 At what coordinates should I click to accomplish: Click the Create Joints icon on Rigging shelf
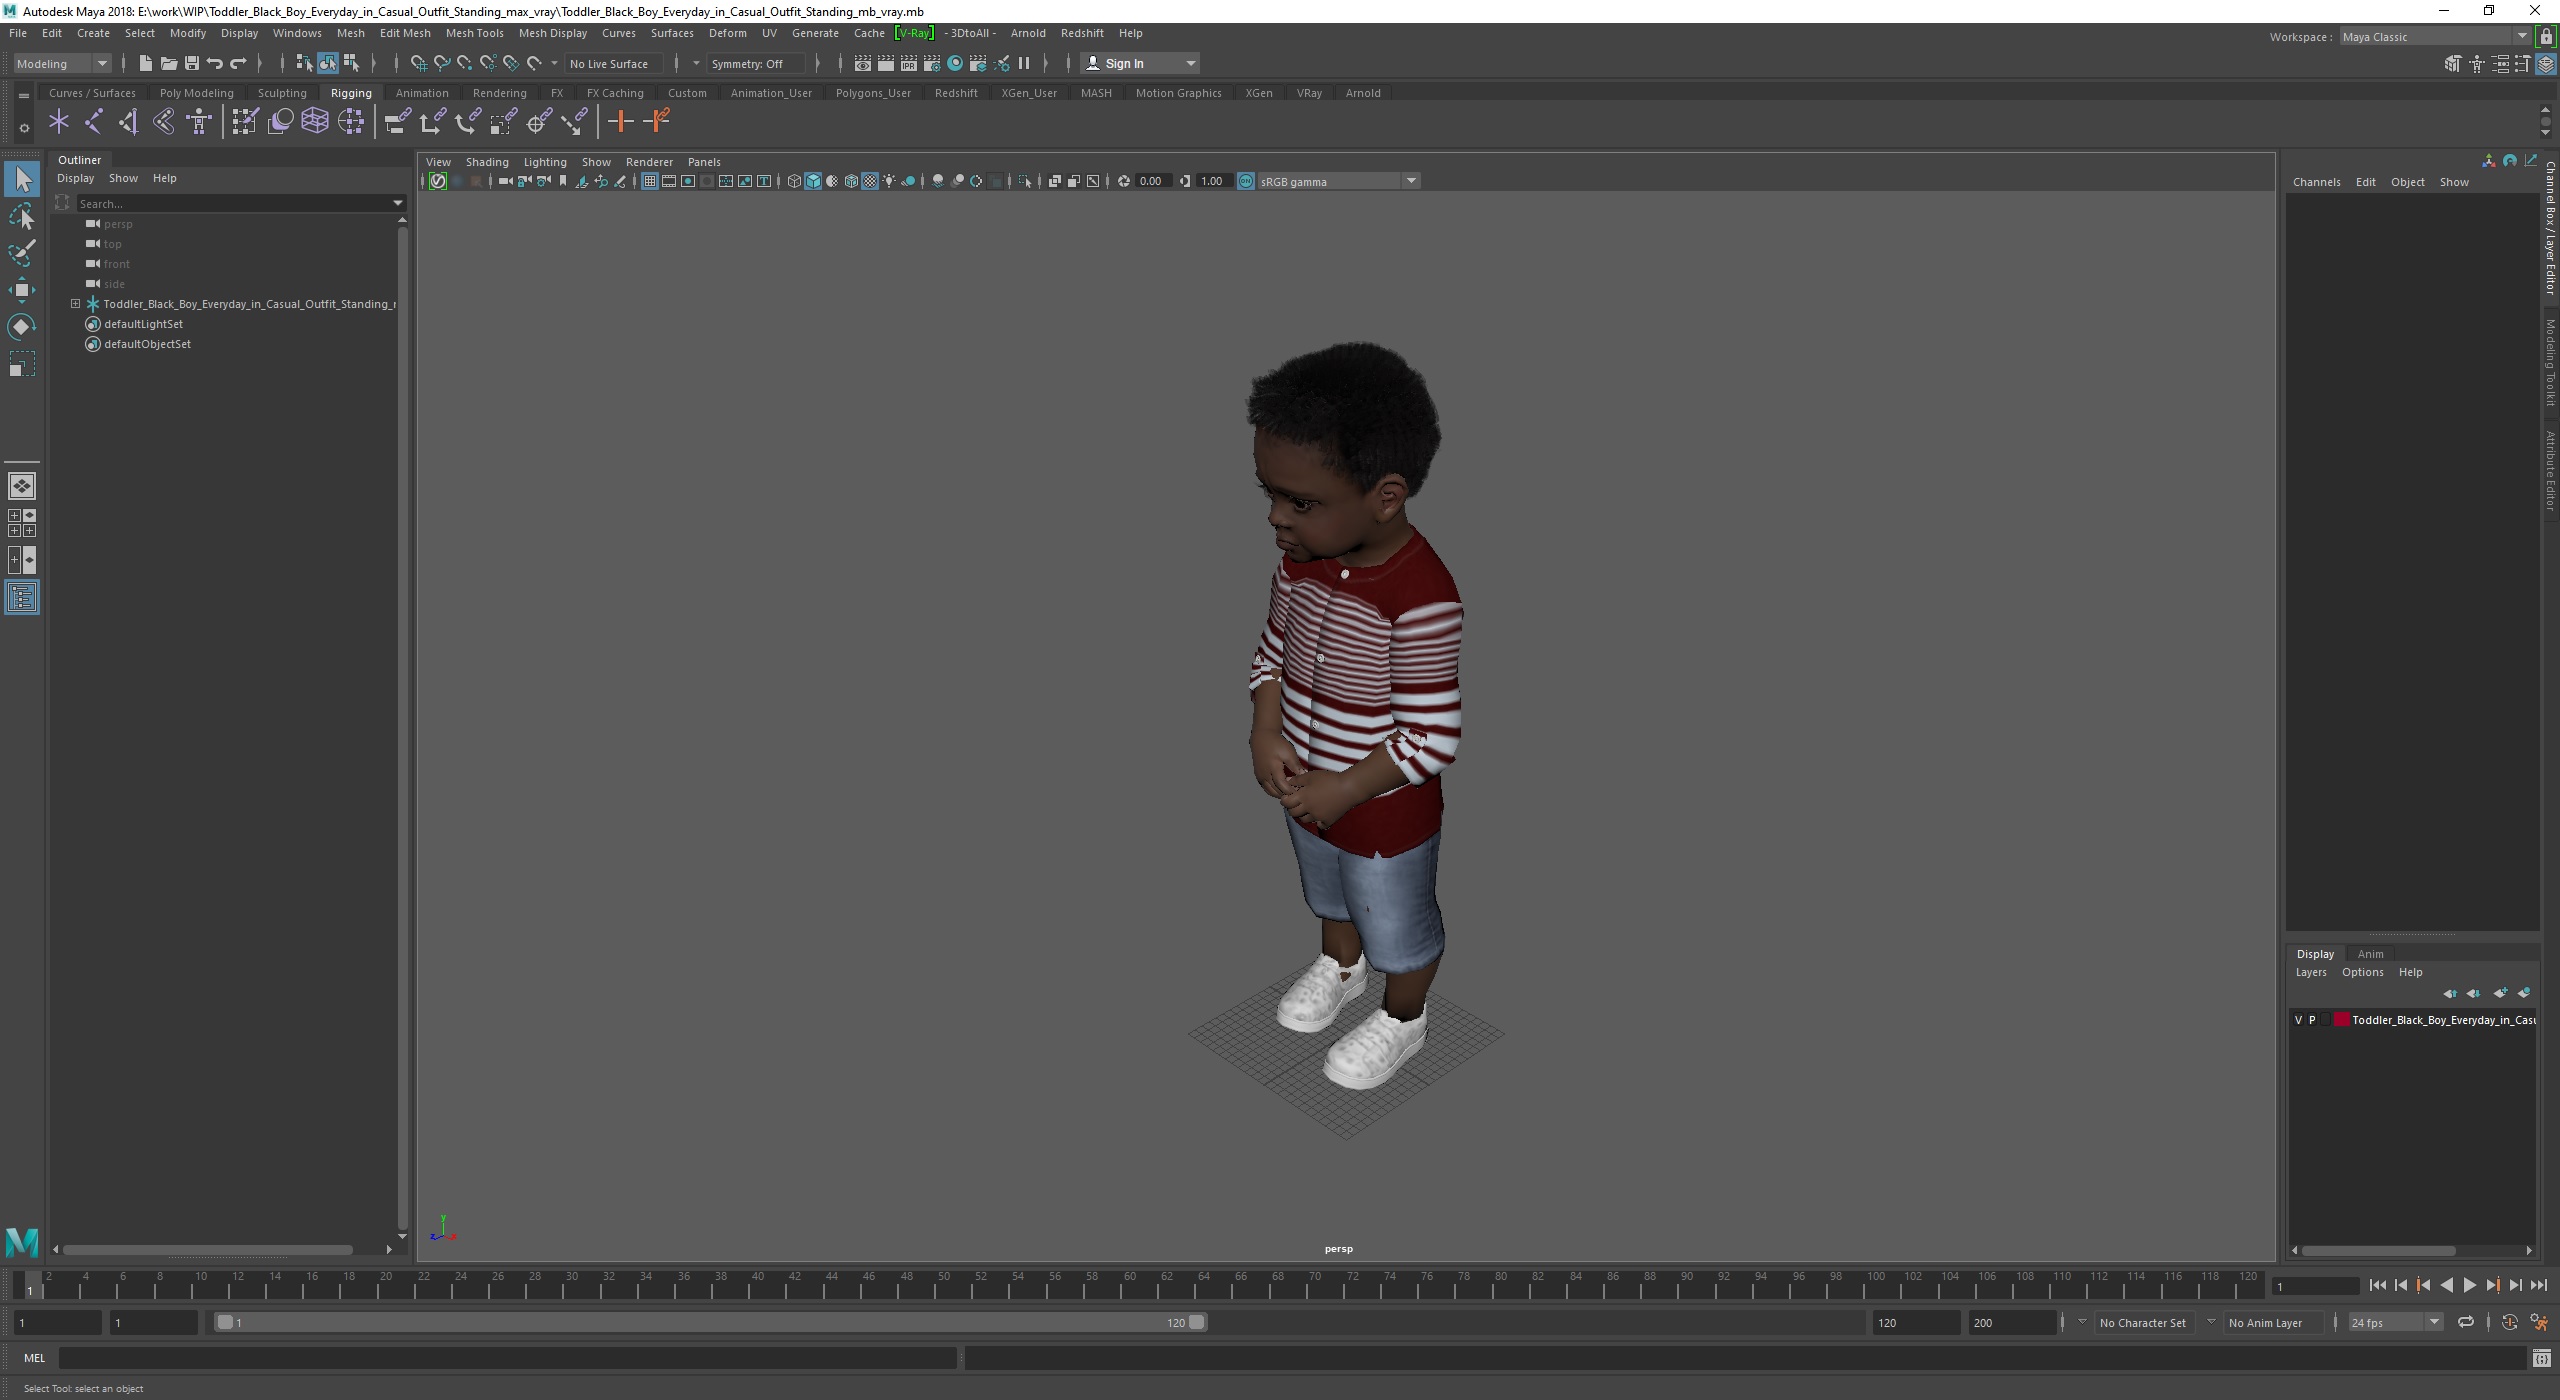[x=93, y=122]
